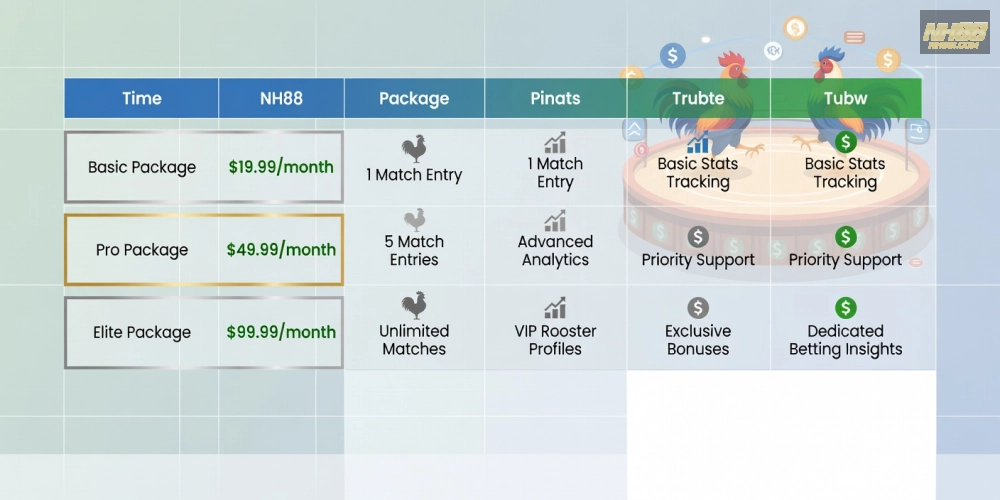Click the chart icon above VIP Rooster Profiles
The image size is (1000, 500).
[555, 307]
